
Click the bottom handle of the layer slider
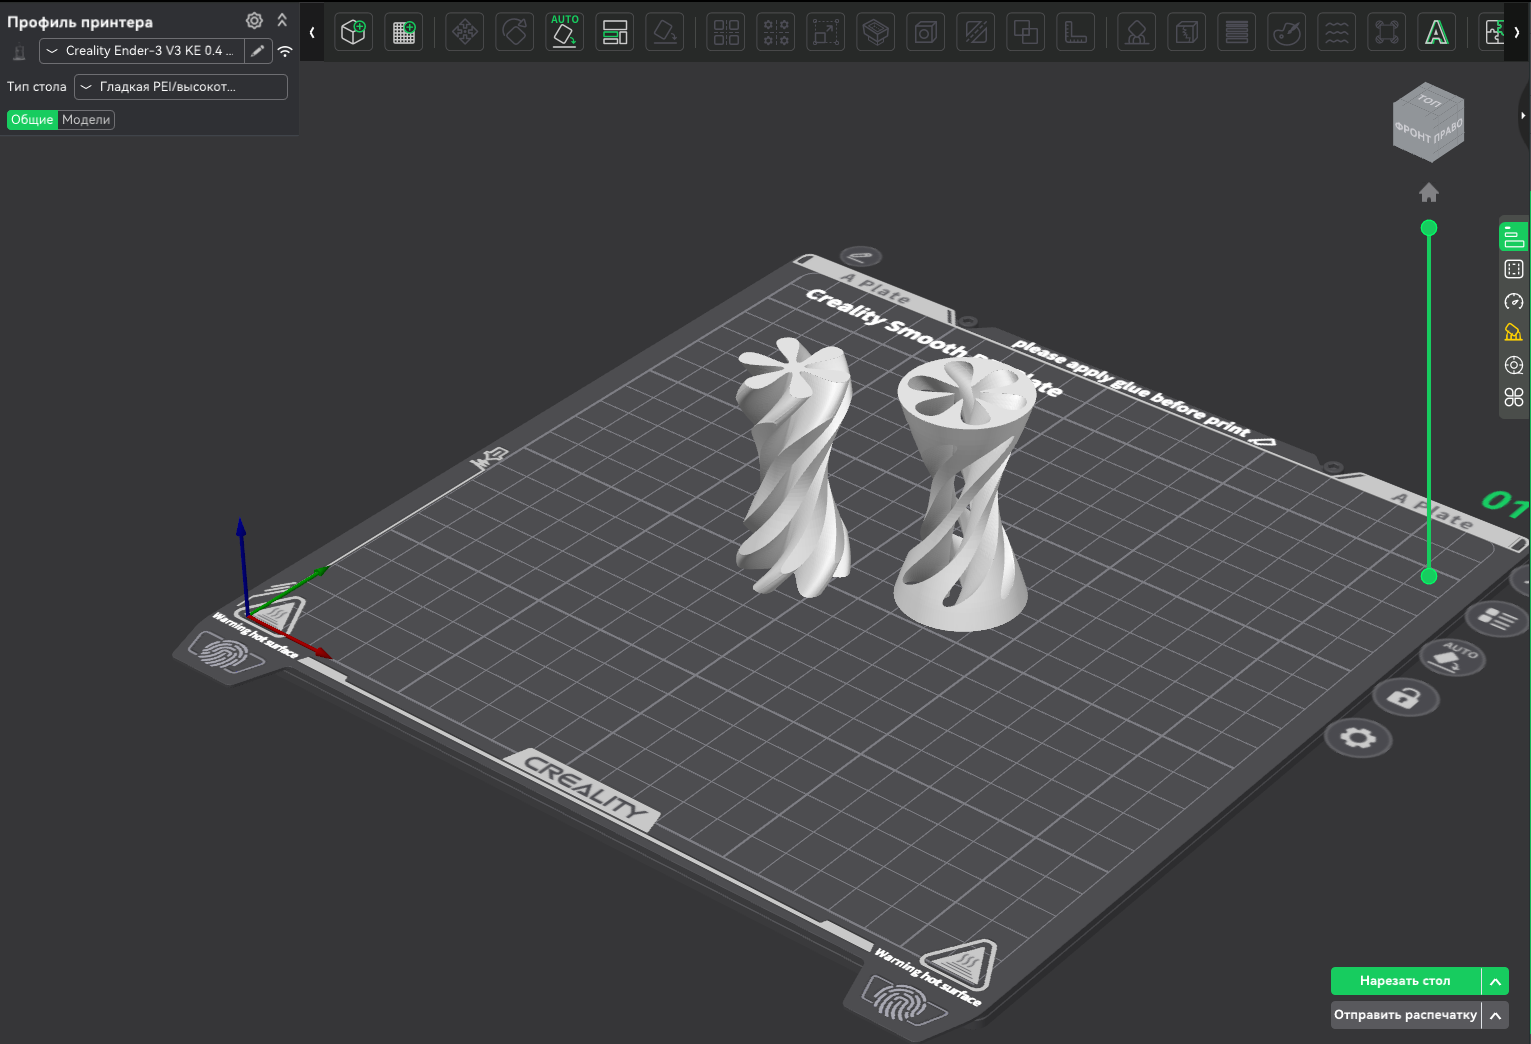point(1429,576)
